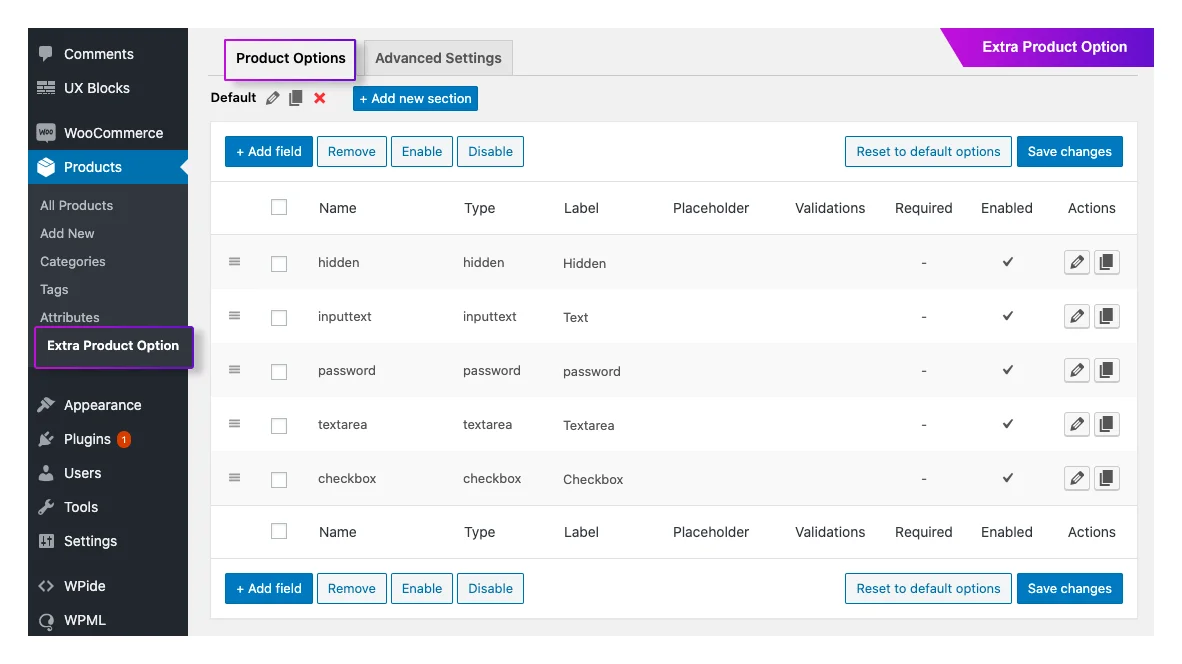
Task: Duplicate the checkbox field
Action: click(1107, 478)
